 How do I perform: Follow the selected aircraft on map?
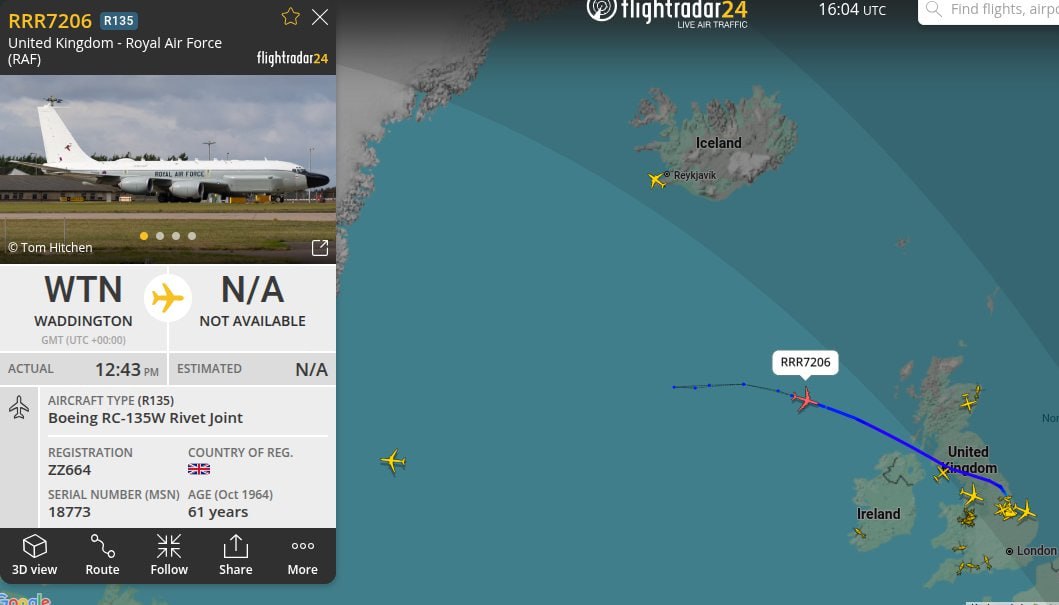tap(169, 555)
